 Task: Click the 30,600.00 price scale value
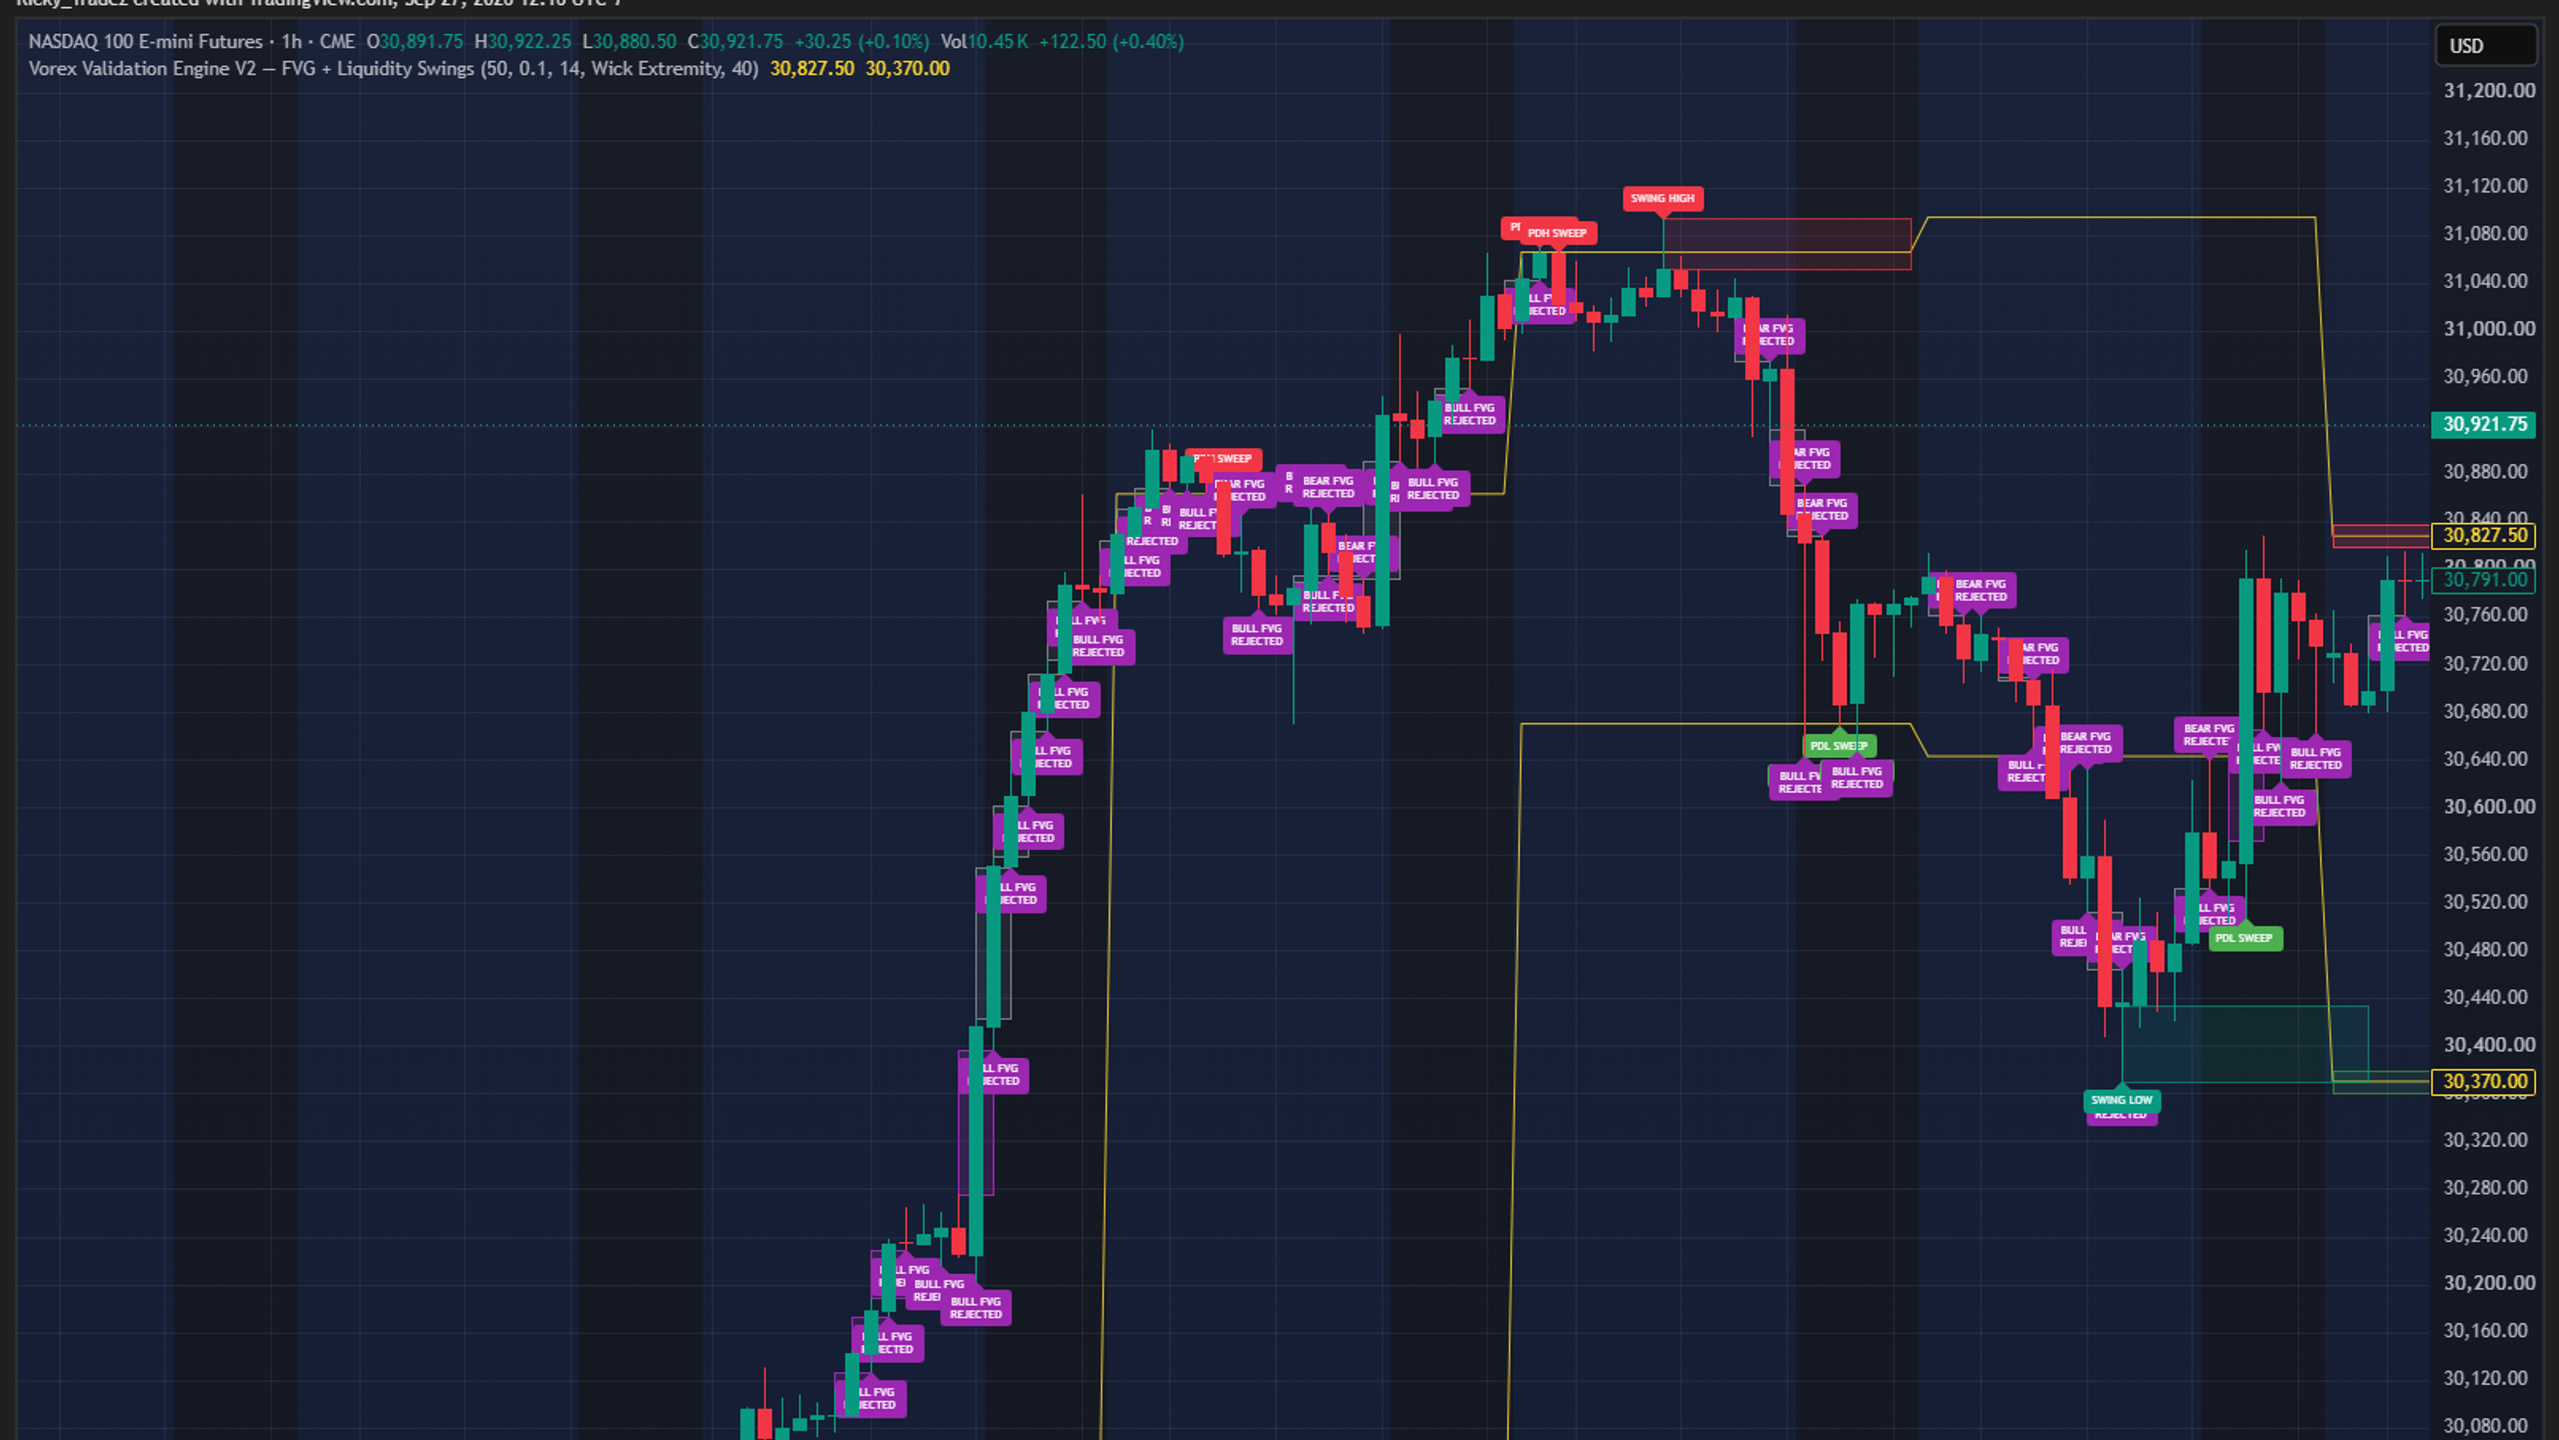point(2489,806)
